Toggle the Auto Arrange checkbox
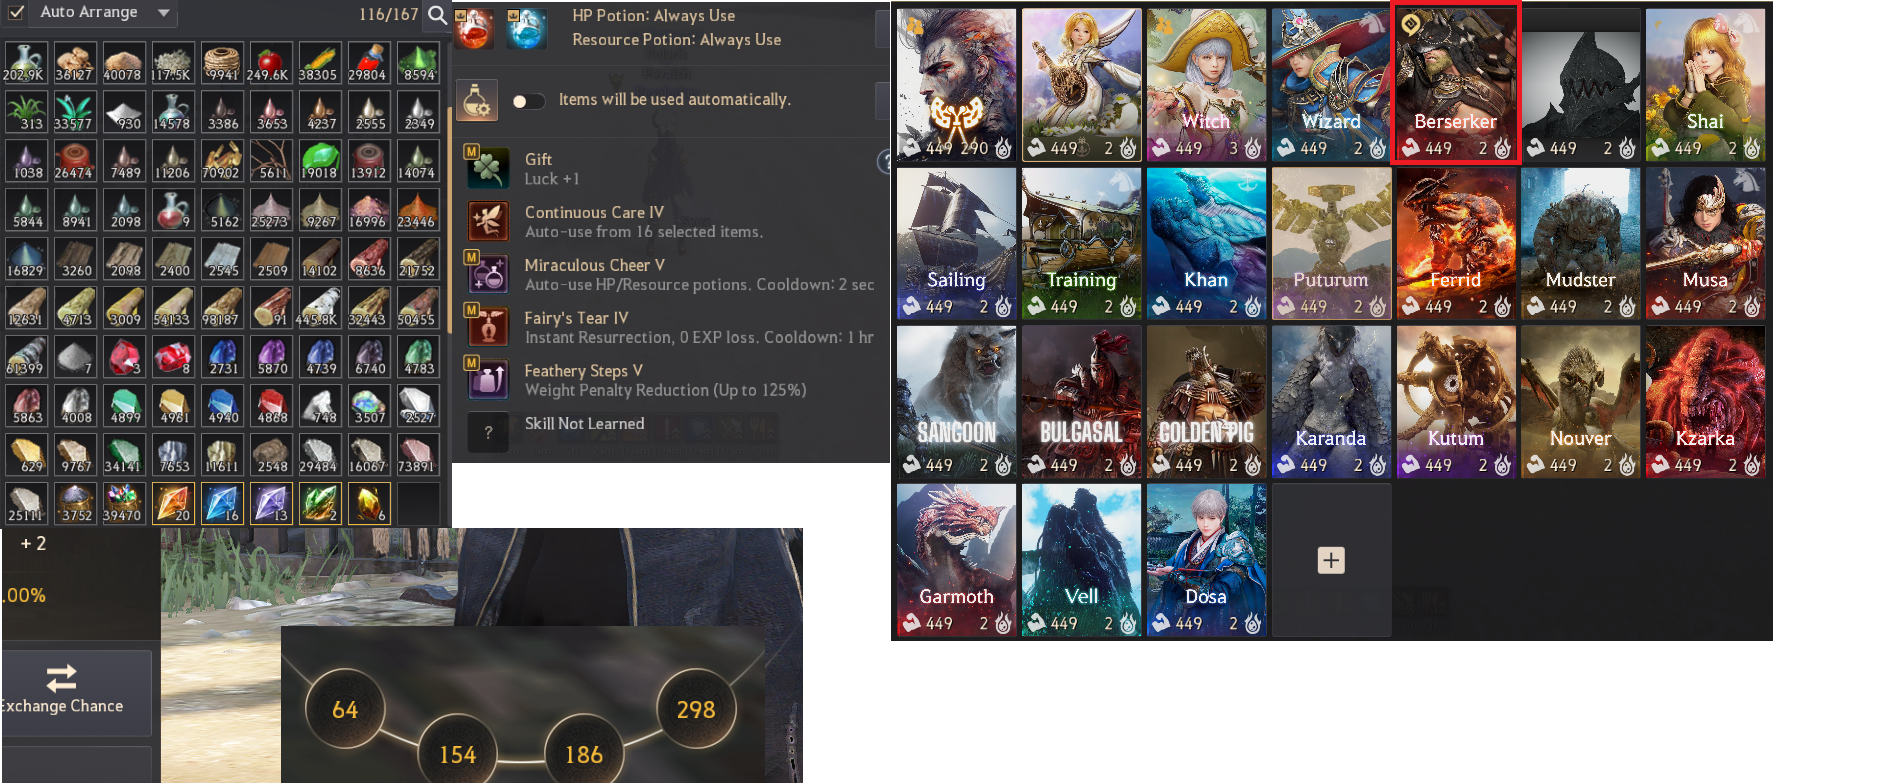This screenshot has height=783, width=1885. pyautogui.click(x=16, y=13)
